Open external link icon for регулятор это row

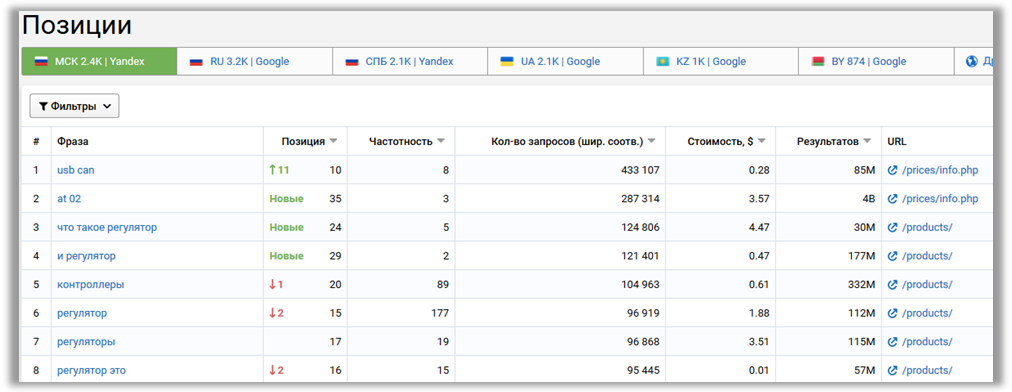(x=893, y=370)
